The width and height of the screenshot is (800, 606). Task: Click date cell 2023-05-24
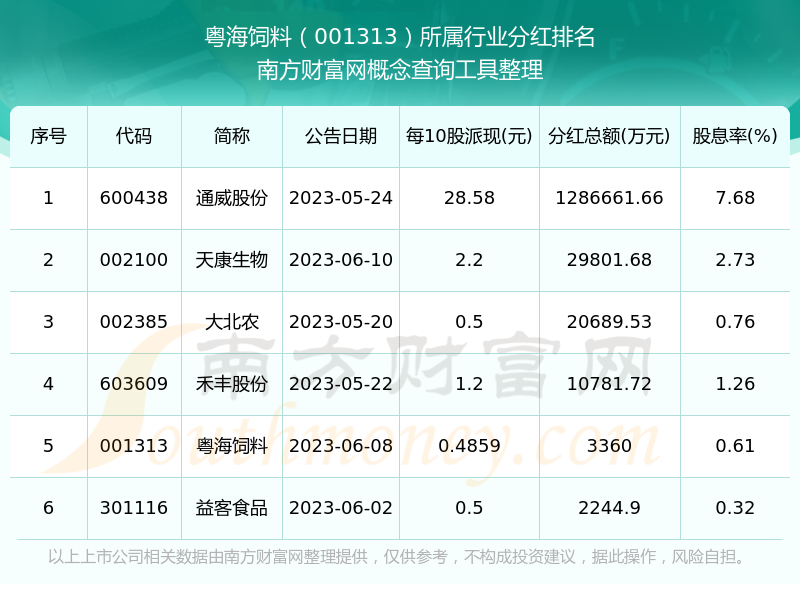(x=341, y=198)
